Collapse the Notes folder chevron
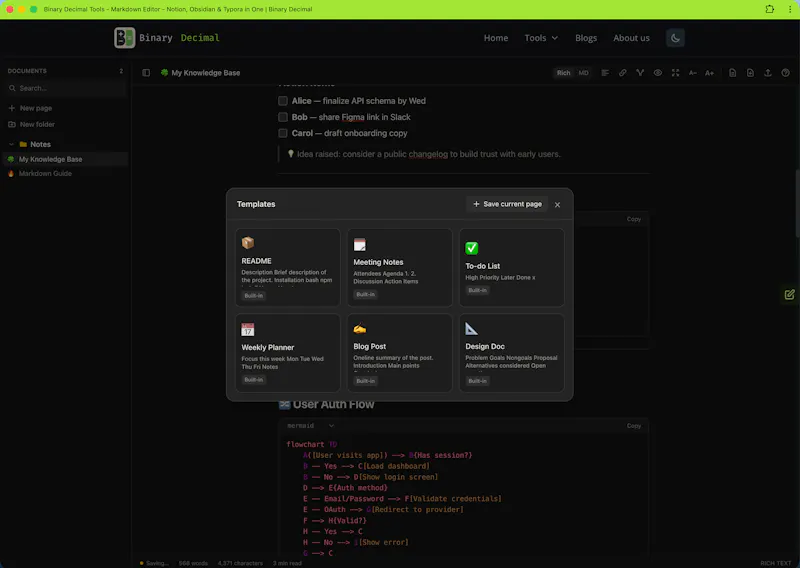This screenshot has height=568, width=800. click(x=11, y=144)
